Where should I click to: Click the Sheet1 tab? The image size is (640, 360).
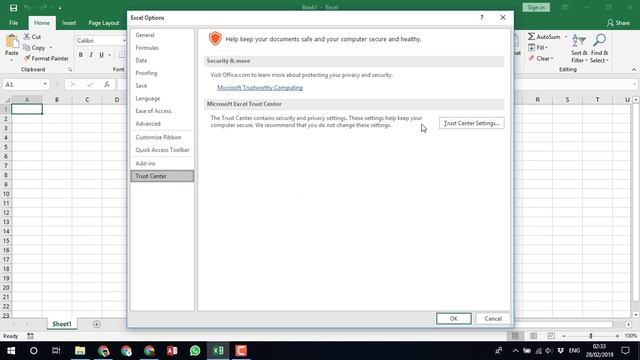62,324
